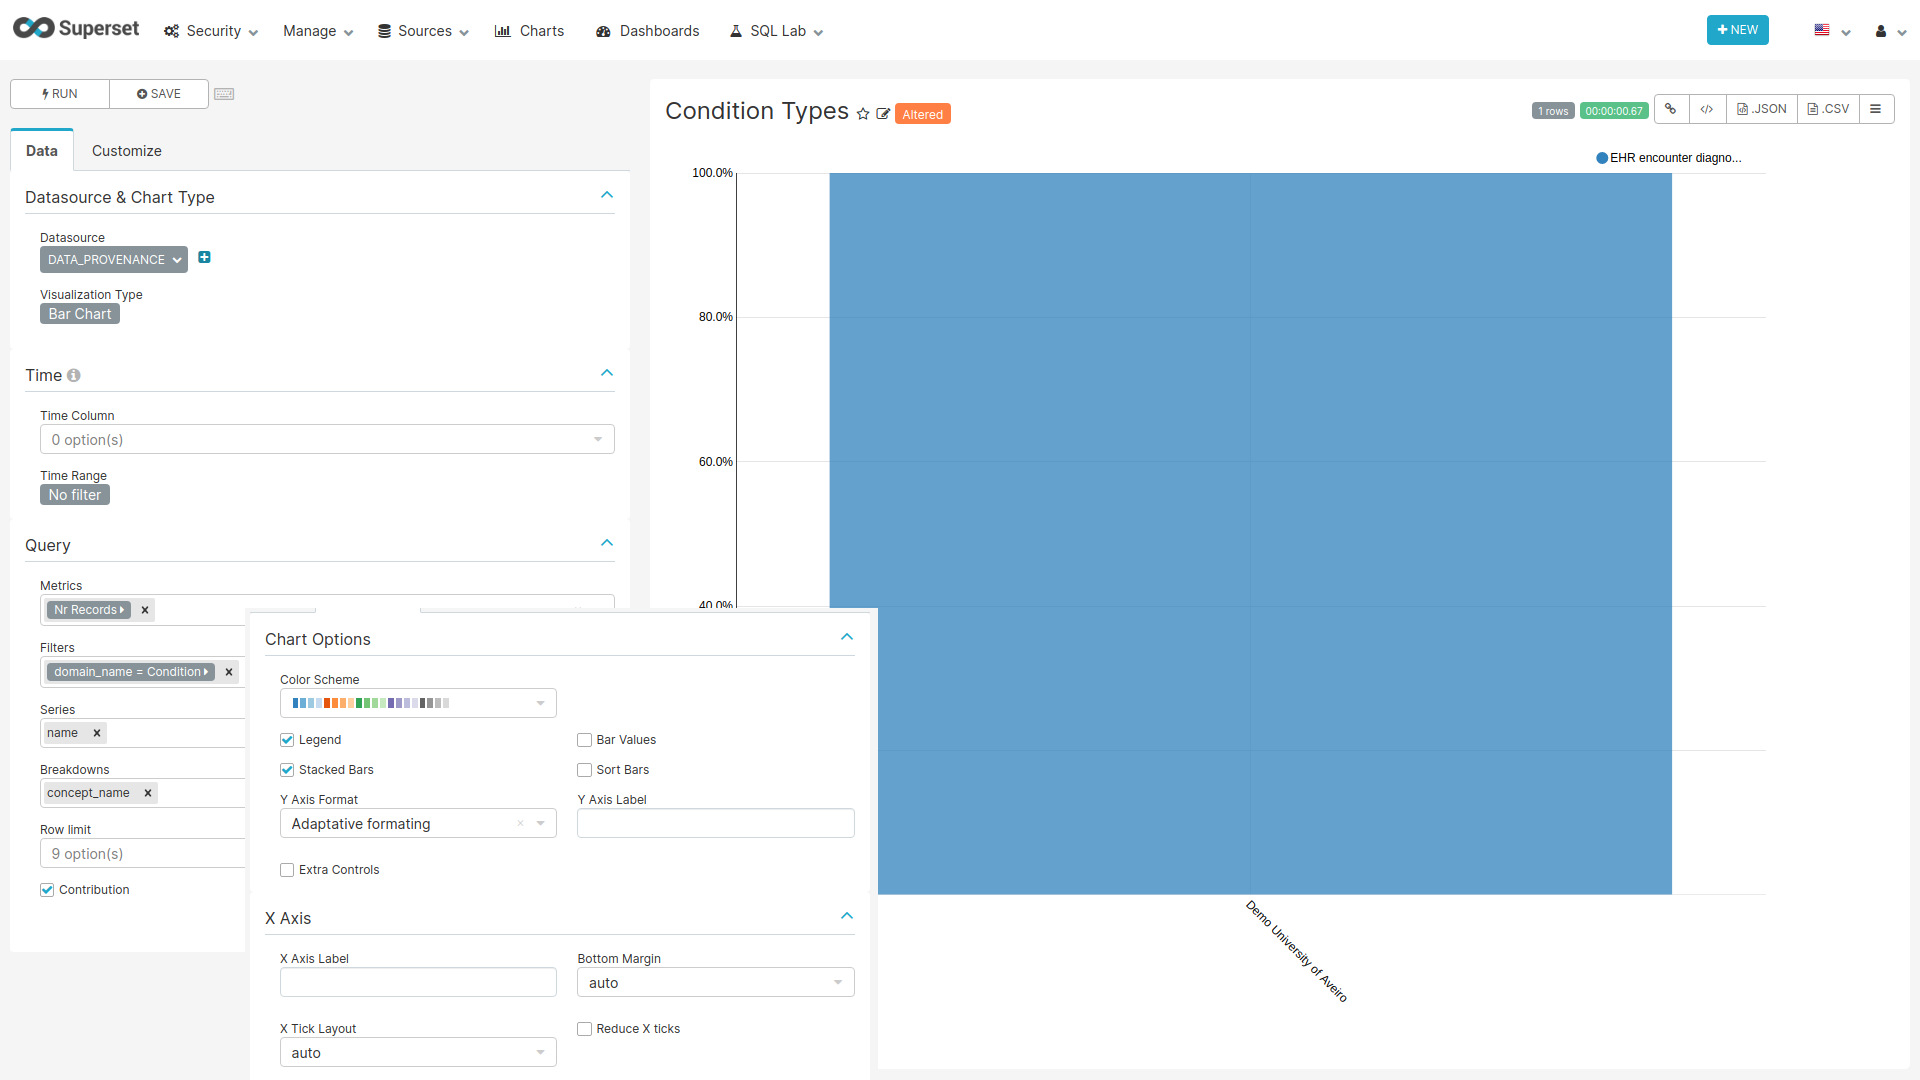Collapse the X Axis section

tap(847, 916)
